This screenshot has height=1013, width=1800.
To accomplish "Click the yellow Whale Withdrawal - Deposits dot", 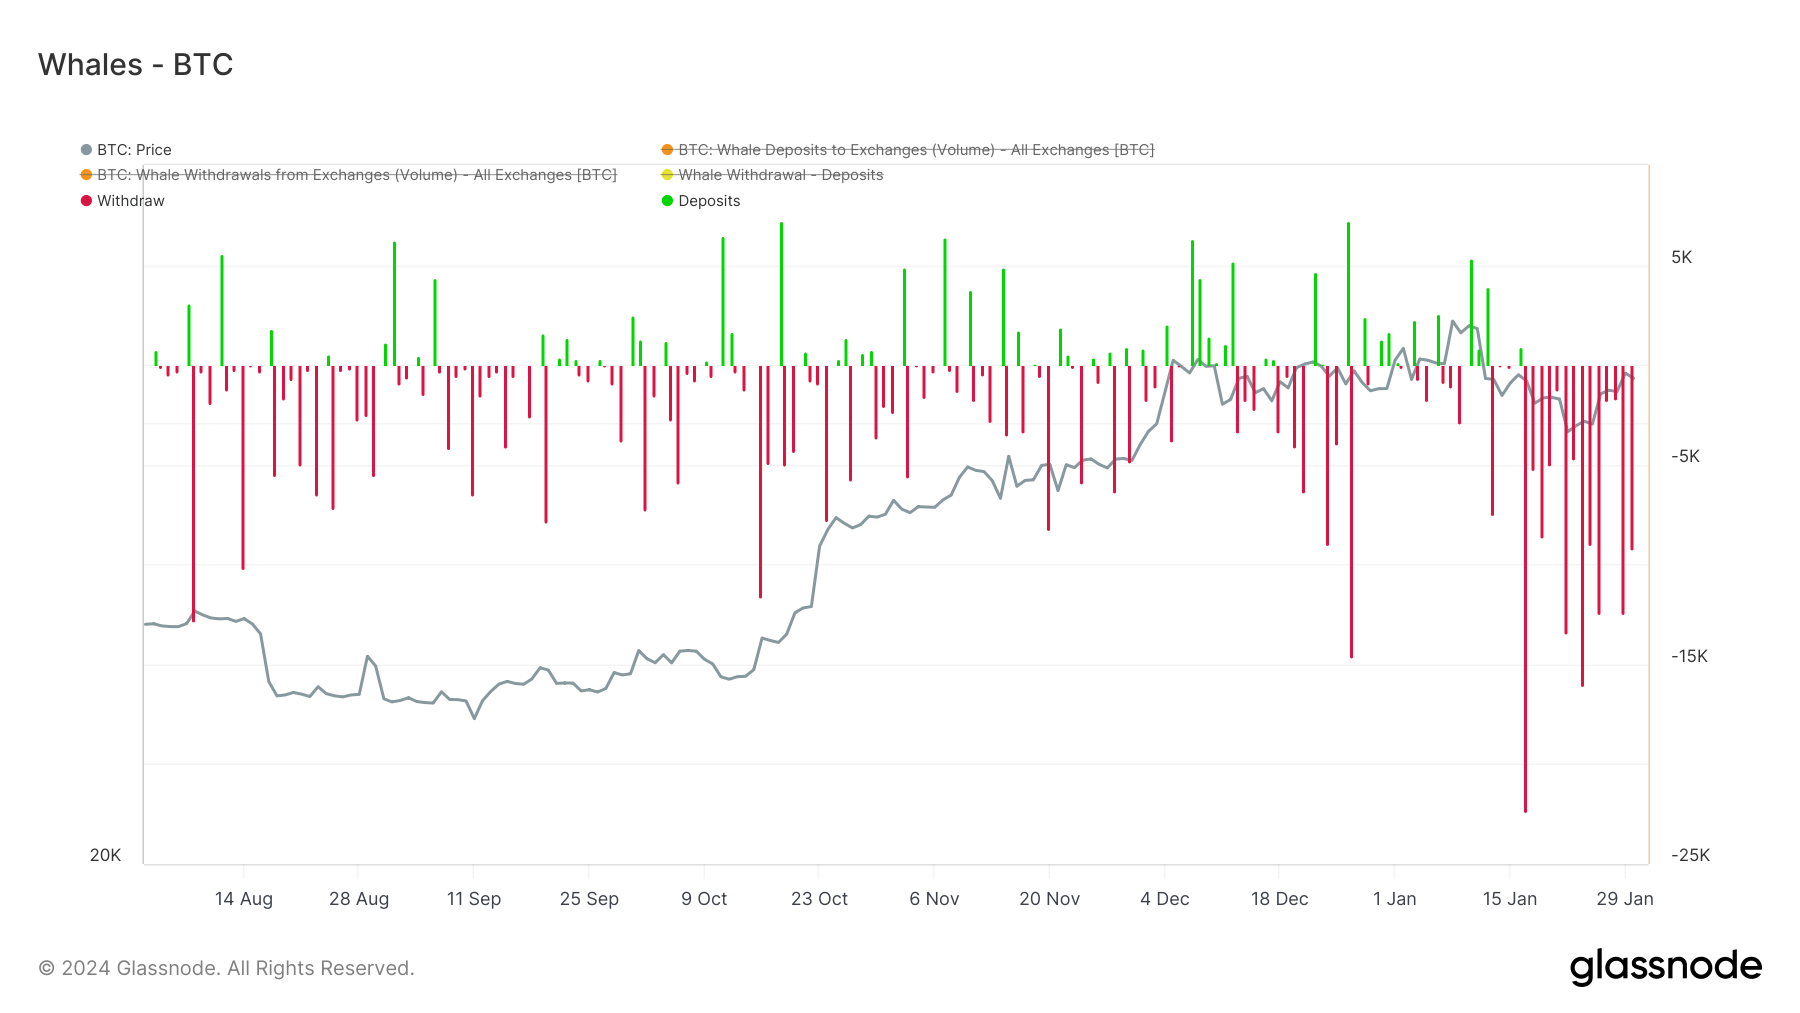I will coord(666,174).
